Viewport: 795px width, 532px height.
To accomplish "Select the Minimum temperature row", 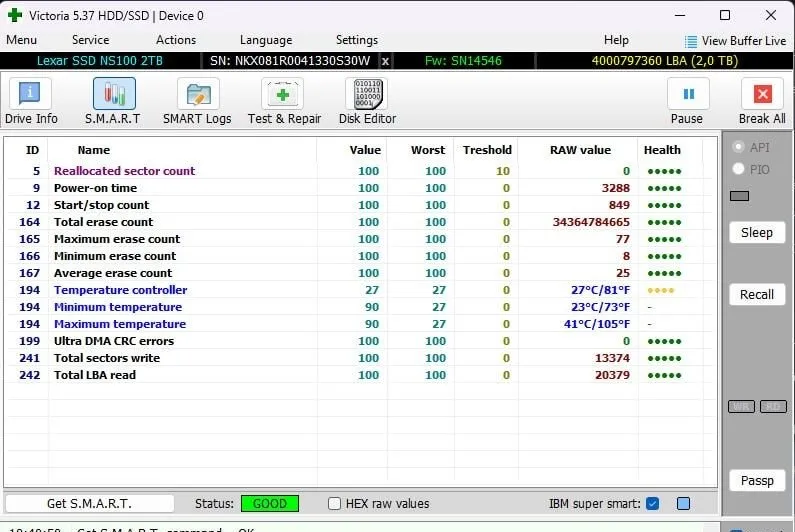I will coord(360,307).
